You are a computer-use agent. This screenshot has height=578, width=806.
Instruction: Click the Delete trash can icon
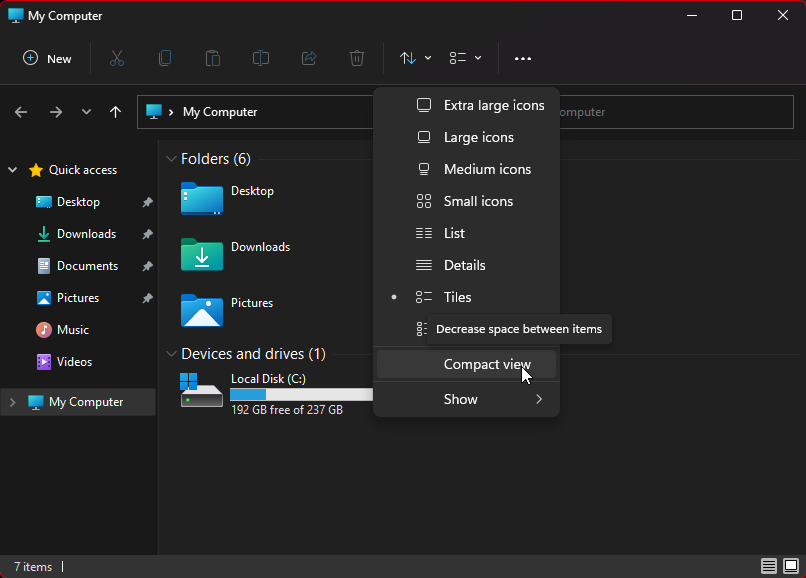tap(357, 58)
